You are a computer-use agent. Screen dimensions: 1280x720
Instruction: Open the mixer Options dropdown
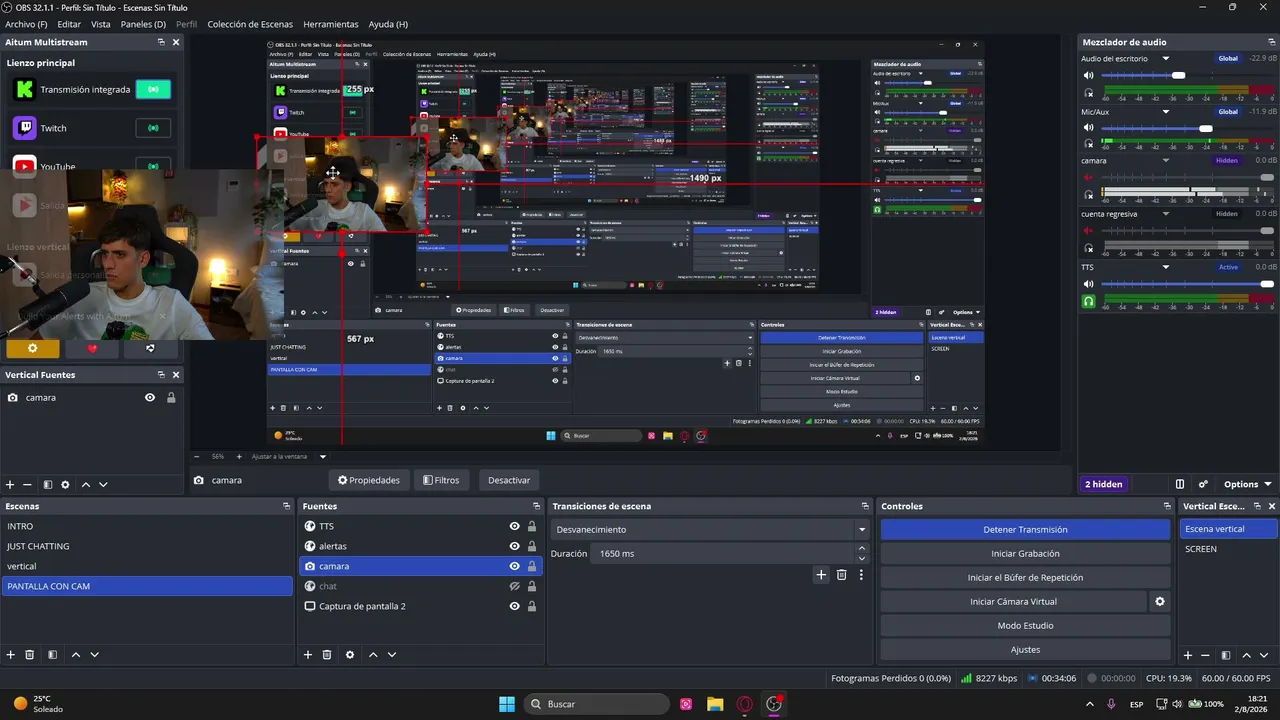pyautogui.click(x=1247, y=484)
